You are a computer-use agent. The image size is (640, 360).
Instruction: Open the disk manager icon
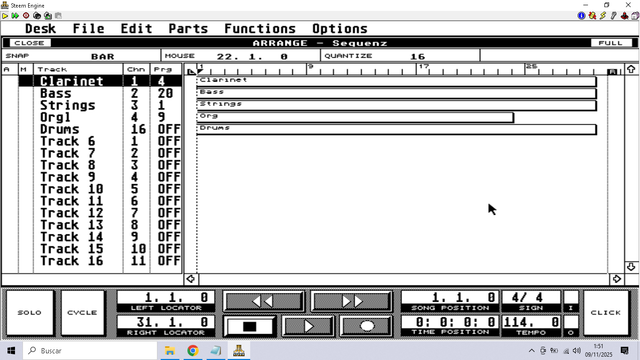tap(635, 16)
